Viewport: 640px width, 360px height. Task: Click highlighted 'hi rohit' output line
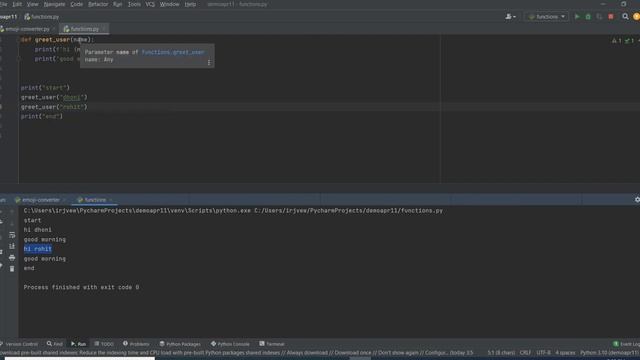pos(38,249)
